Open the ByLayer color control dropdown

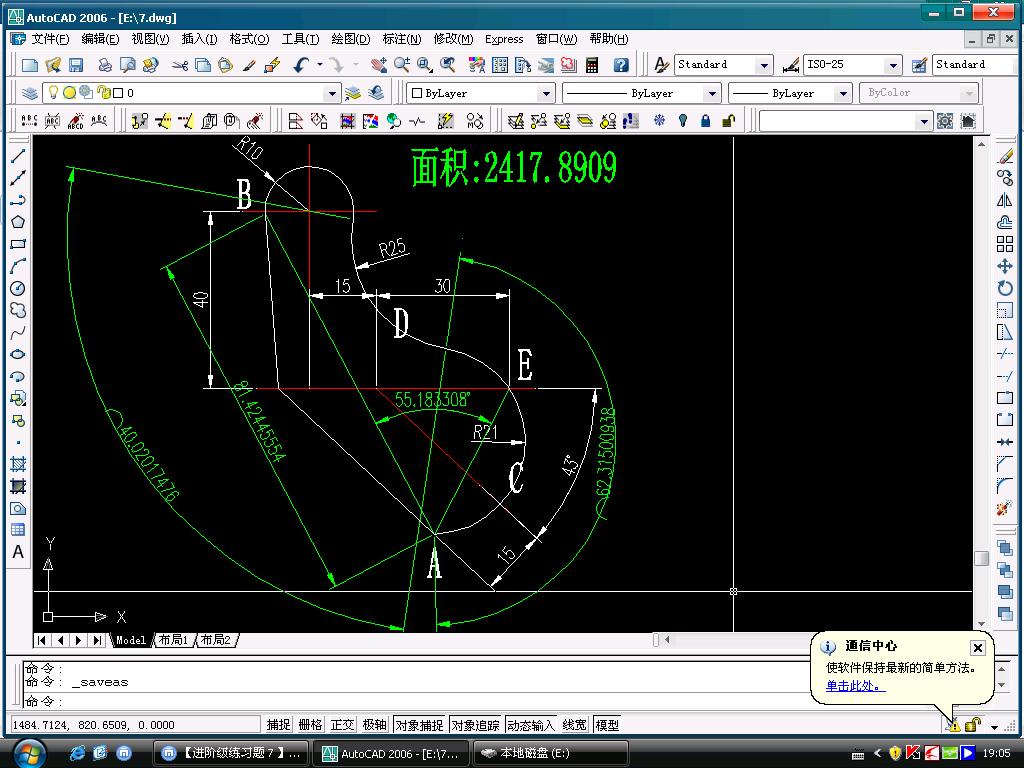[546, 93]
